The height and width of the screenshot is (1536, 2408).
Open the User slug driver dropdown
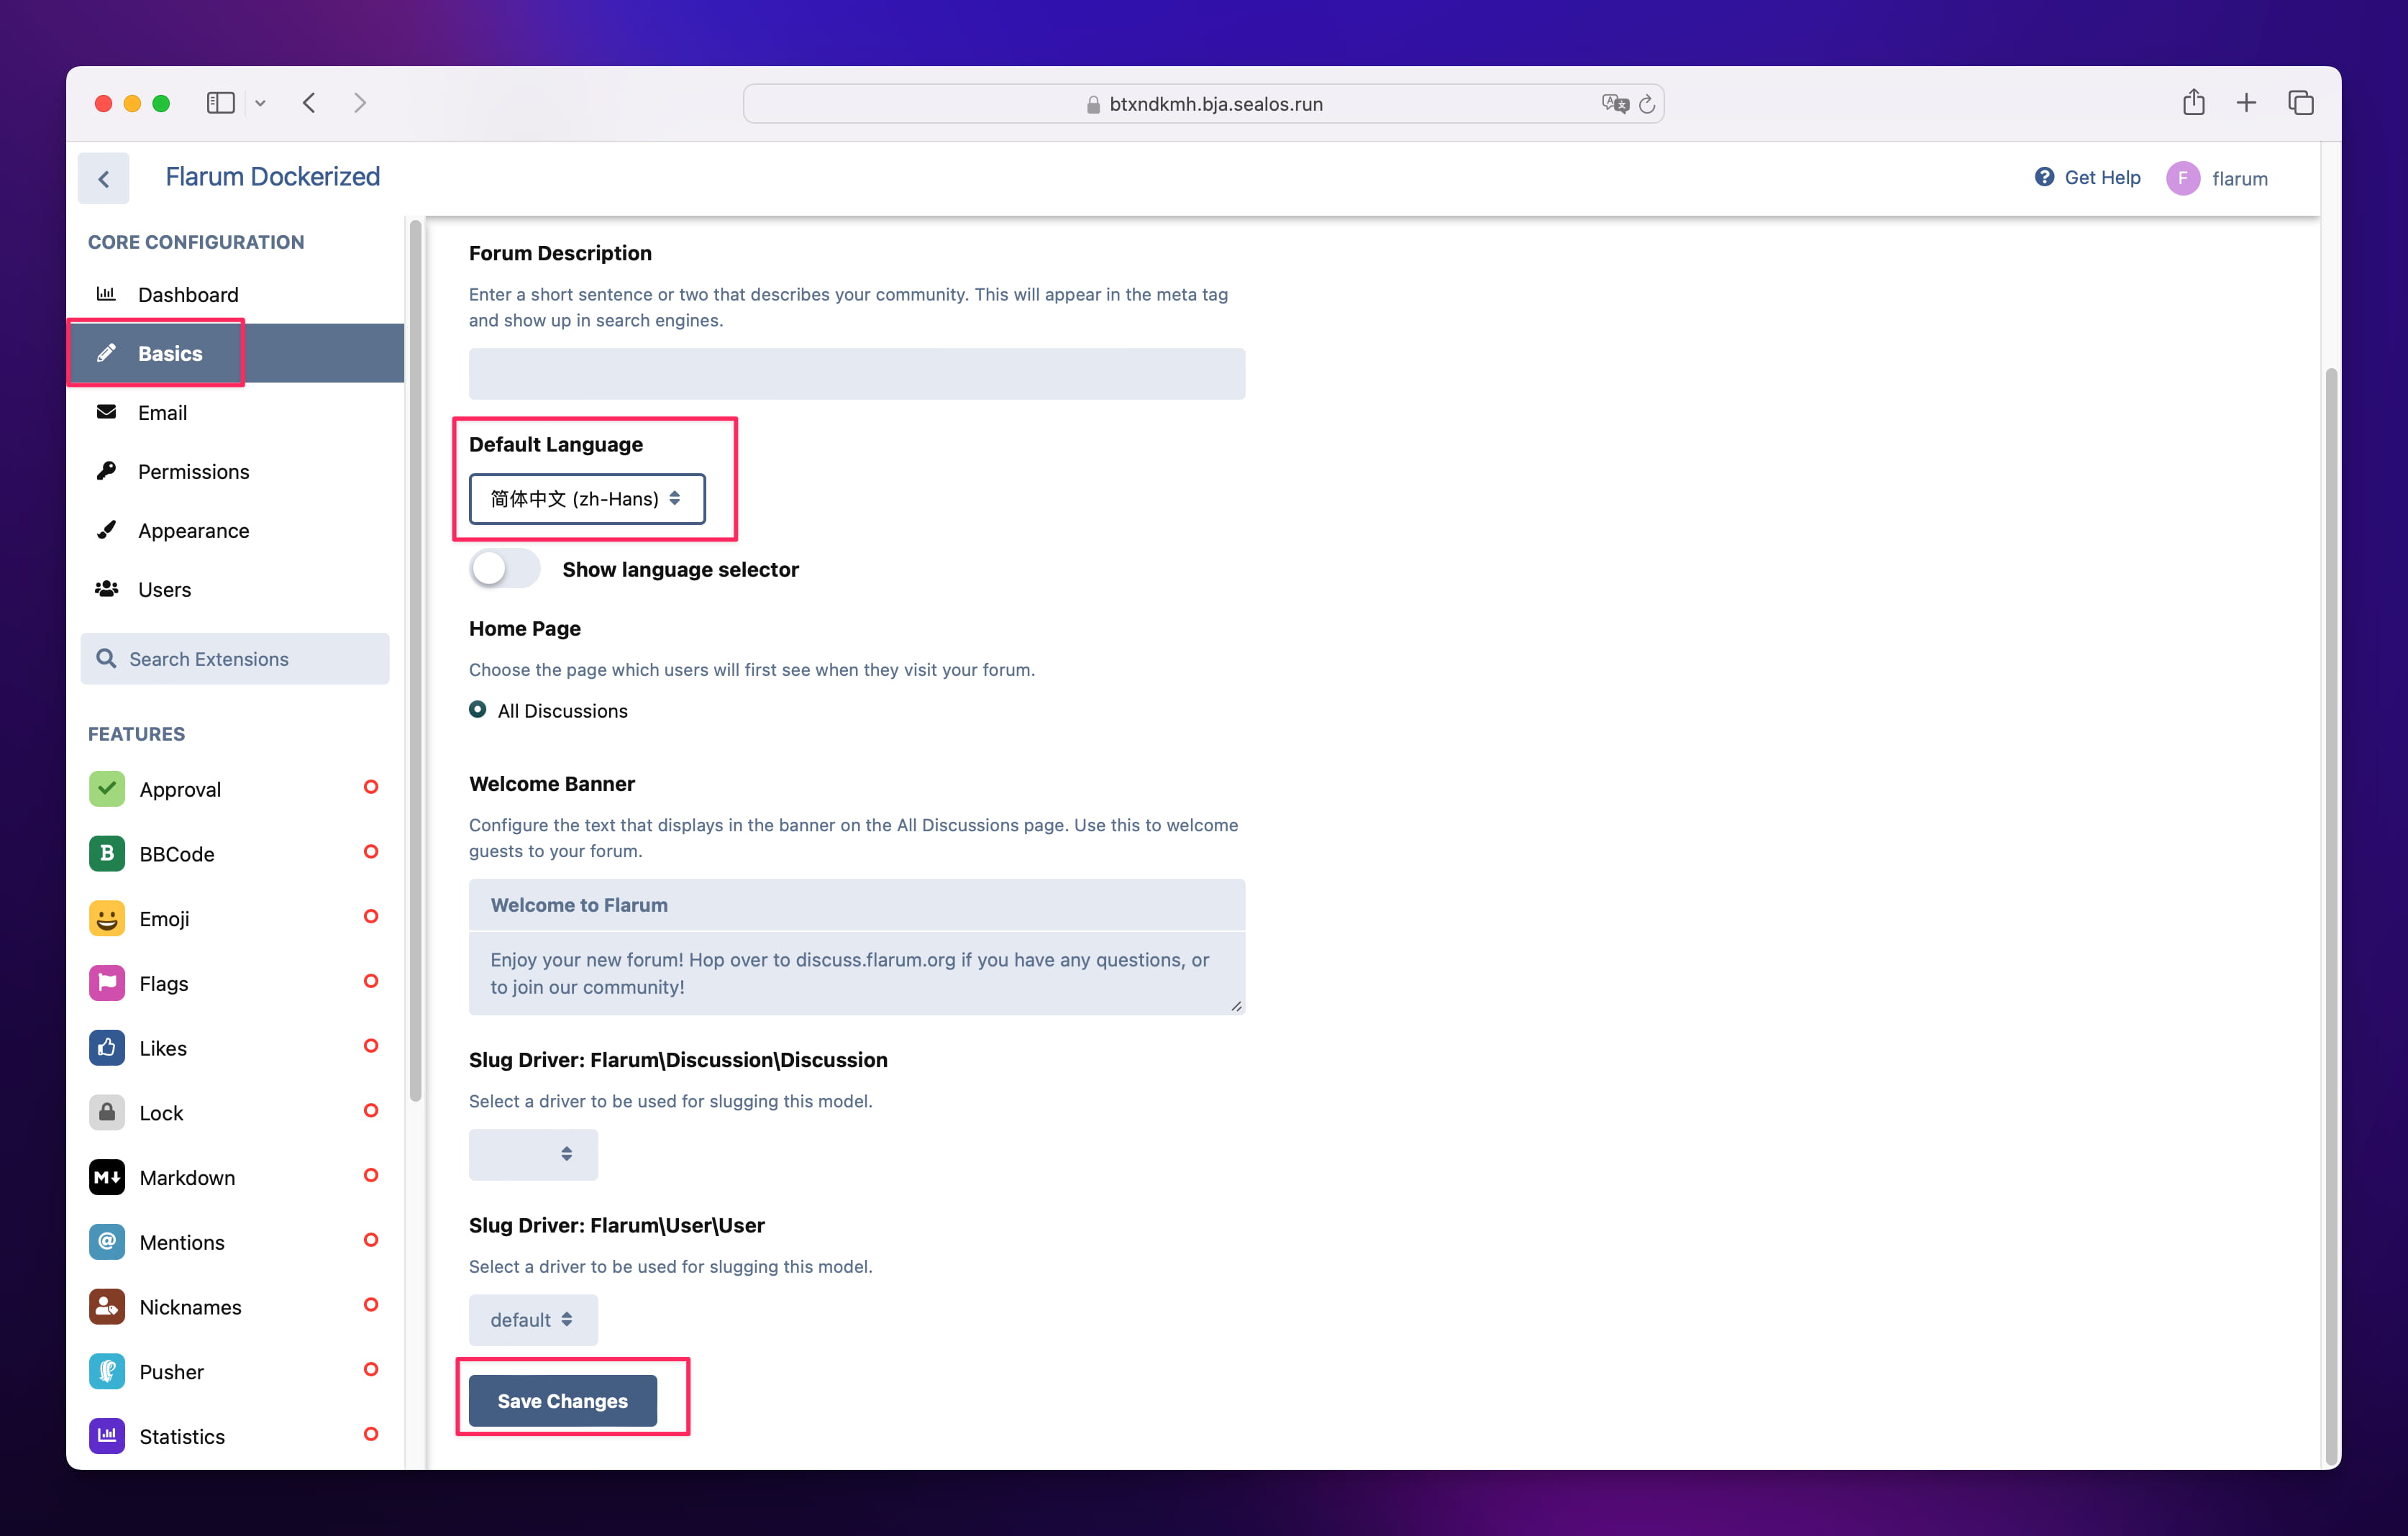pos(533,1320)
